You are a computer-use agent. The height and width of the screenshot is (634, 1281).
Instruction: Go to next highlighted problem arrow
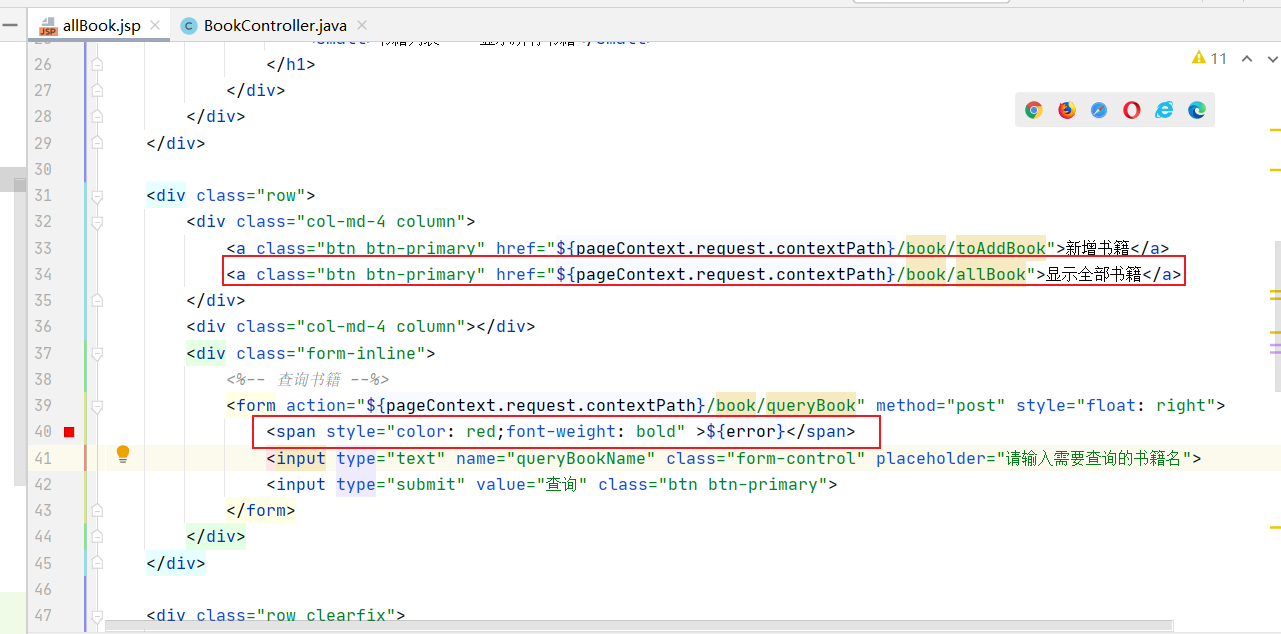coord(1273,59)
